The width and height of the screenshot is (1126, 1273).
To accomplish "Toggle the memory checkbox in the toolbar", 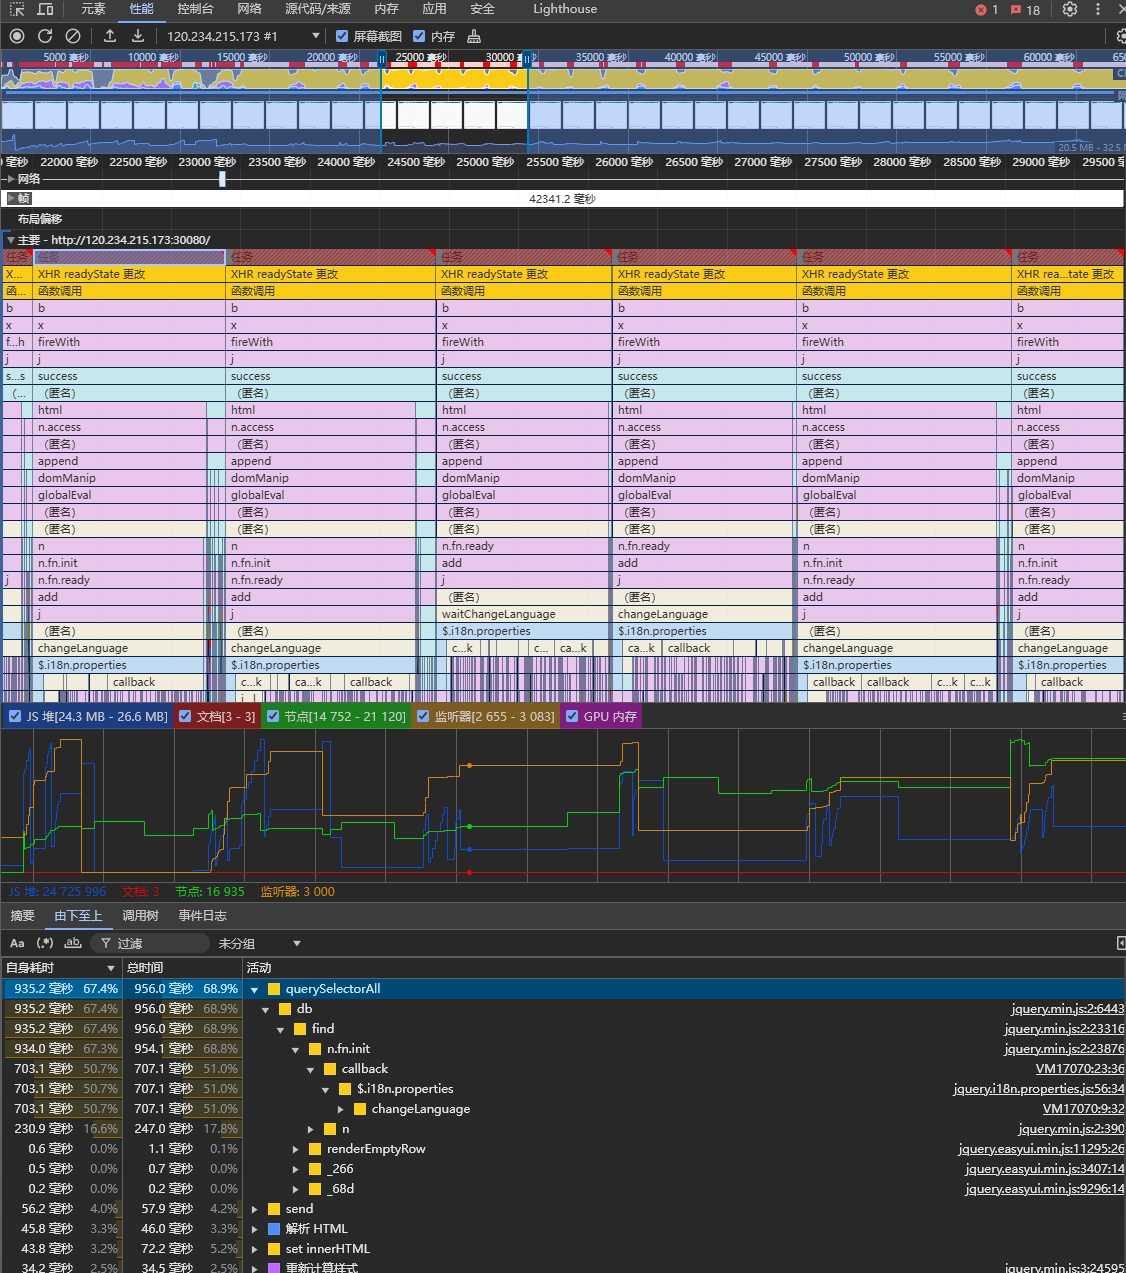I will (419, 36).
